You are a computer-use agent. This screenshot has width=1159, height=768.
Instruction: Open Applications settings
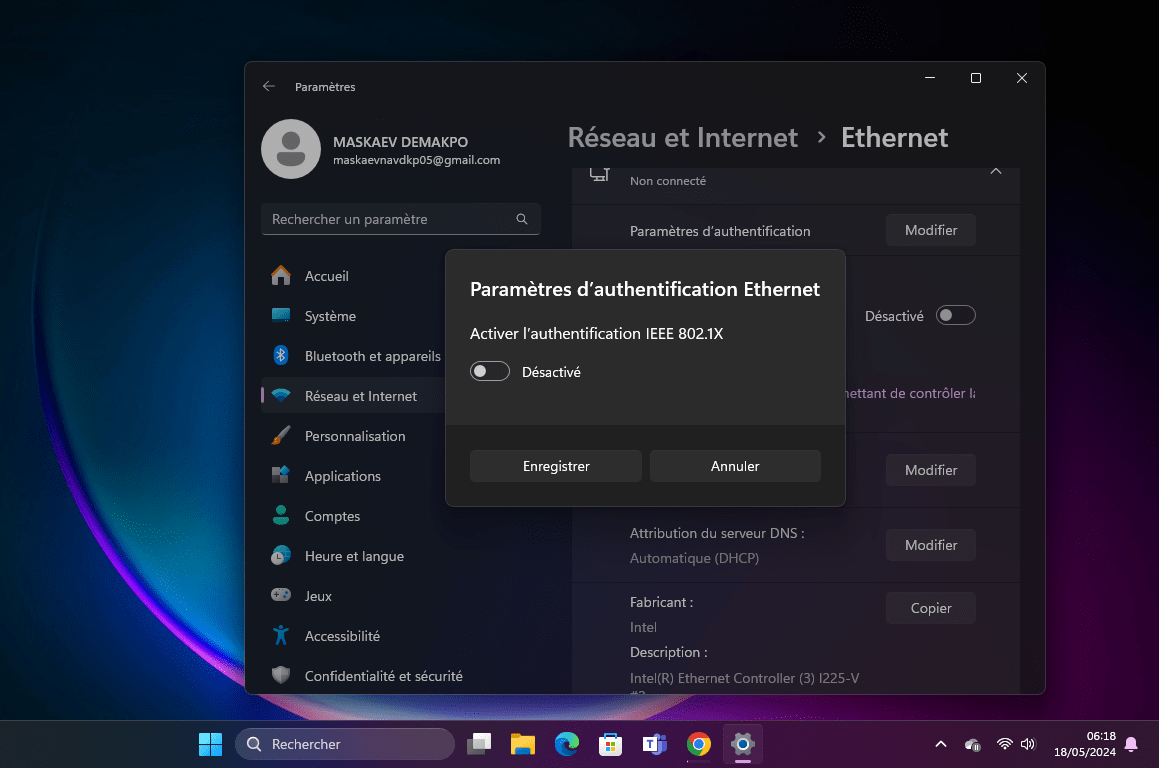tap(353, 476)
